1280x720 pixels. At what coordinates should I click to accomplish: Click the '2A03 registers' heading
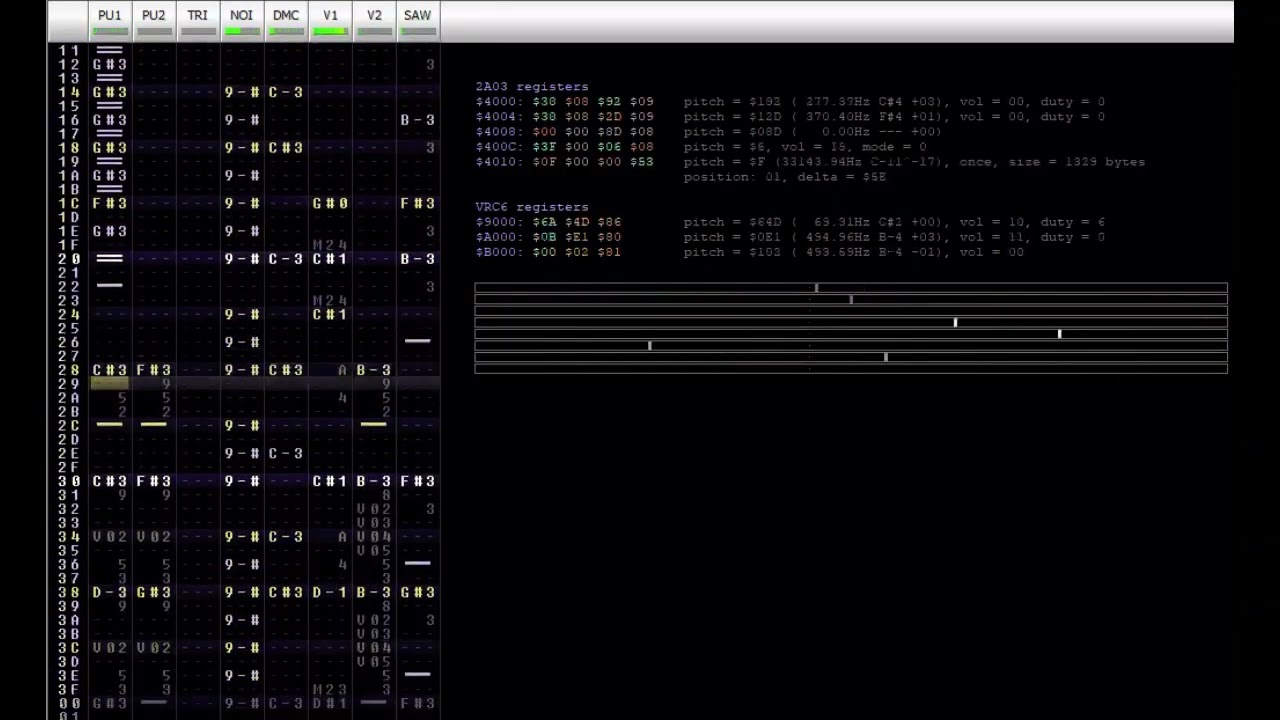[x=532, y=87]
